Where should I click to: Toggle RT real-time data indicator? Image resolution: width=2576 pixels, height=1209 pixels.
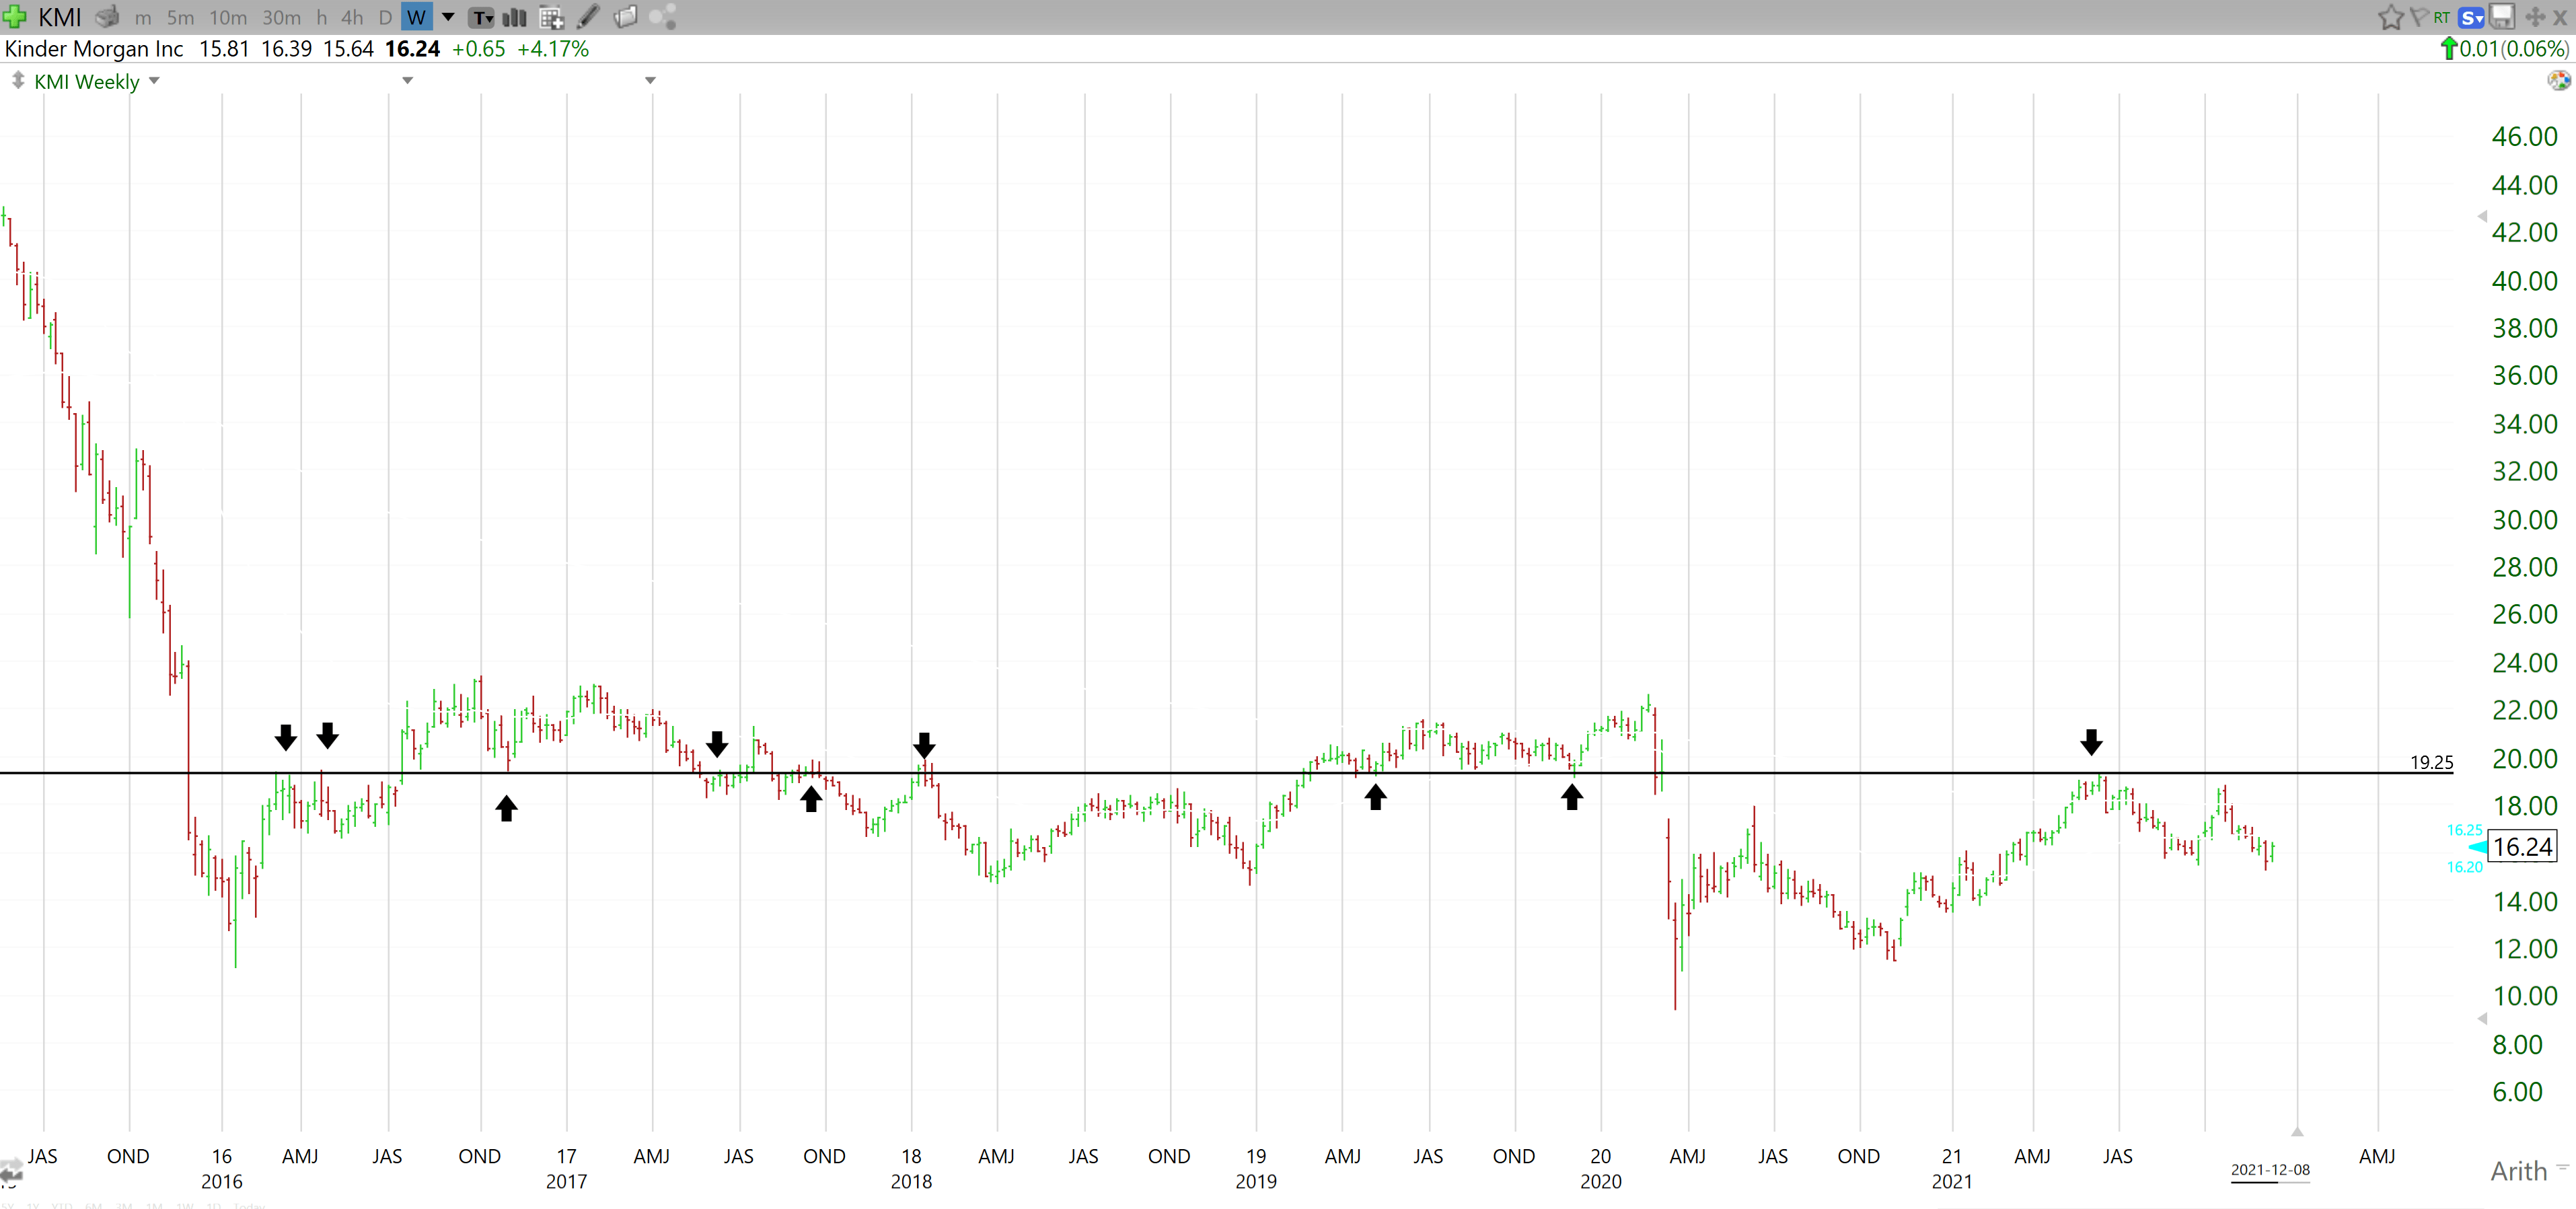[2441, 17]
